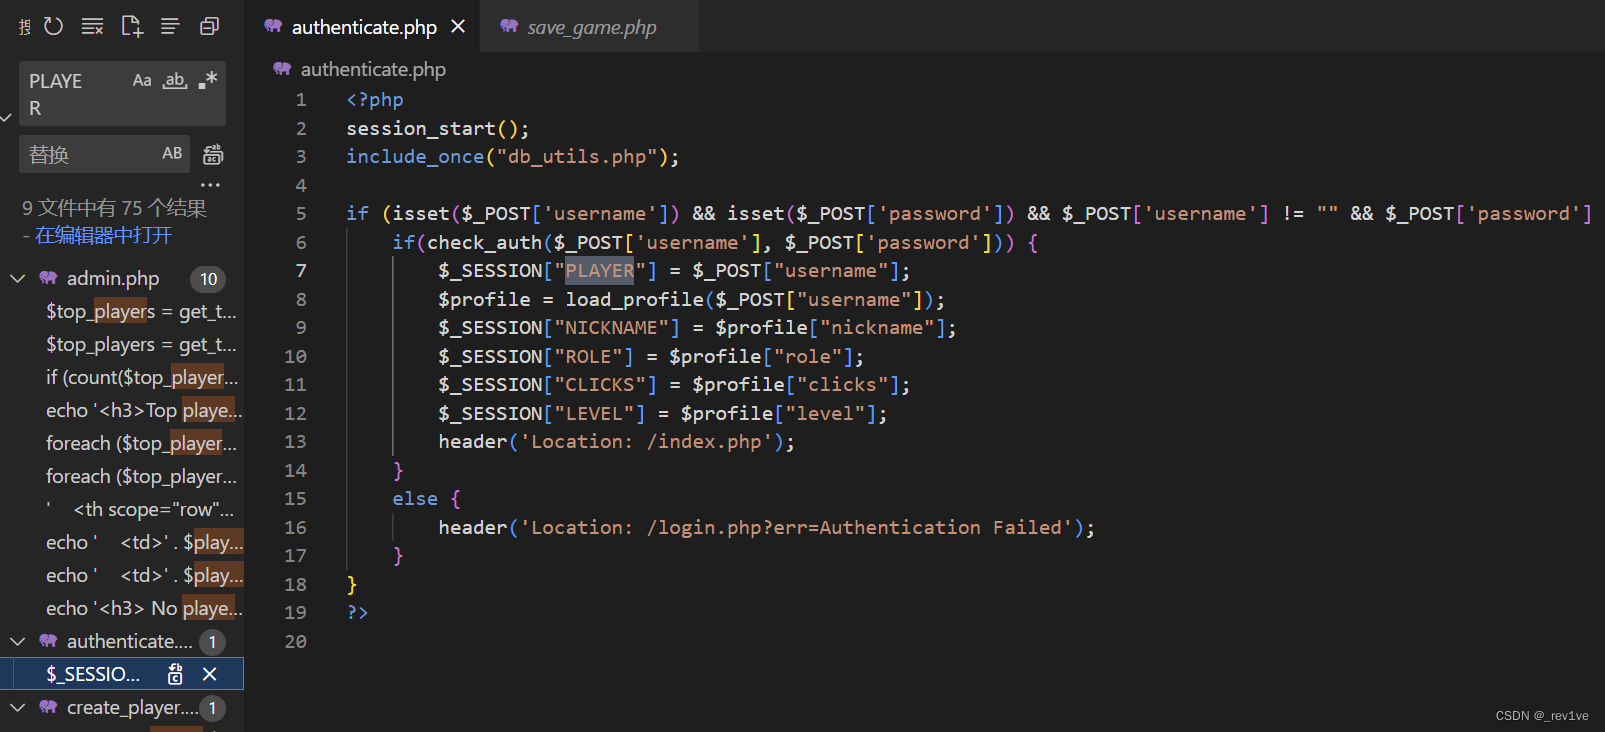Image resolution: width=1605 pixels, height=732 pixels.
Task: Click 'Authentication Failed' text on line 16
Action: tap(940, 527)
